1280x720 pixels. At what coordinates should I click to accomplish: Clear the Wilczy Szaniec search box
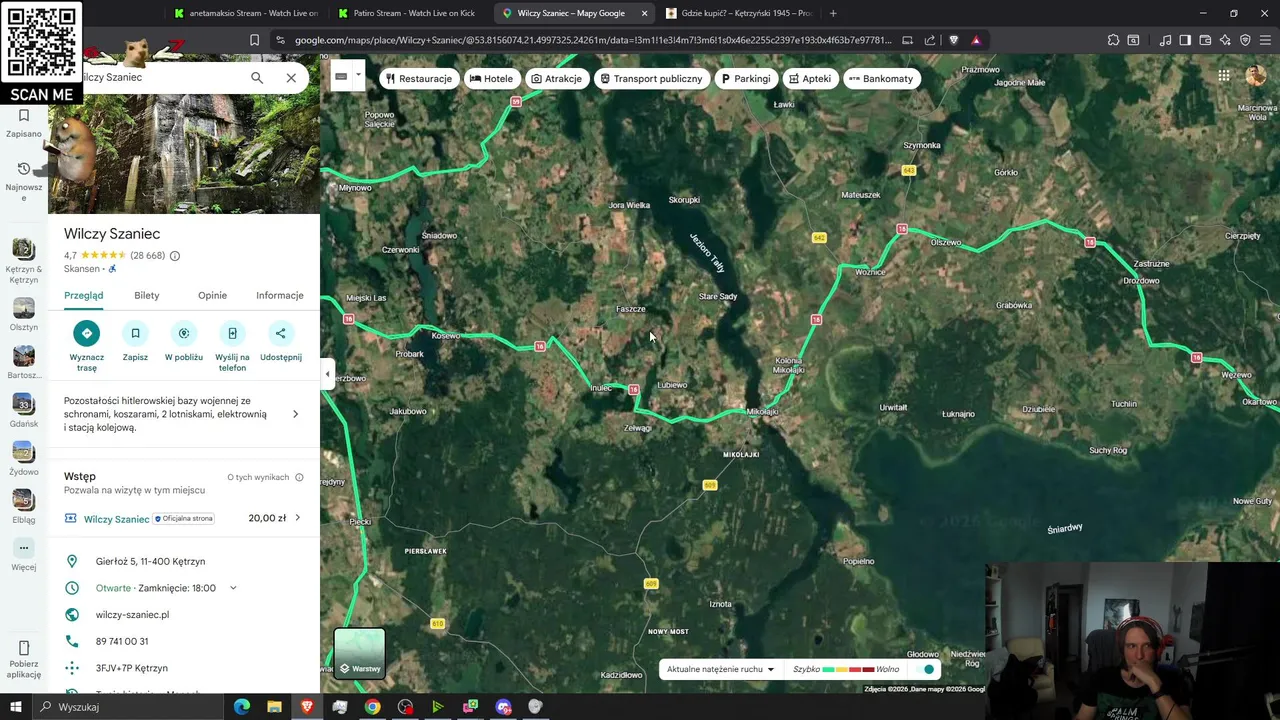(x=291, y=77)
